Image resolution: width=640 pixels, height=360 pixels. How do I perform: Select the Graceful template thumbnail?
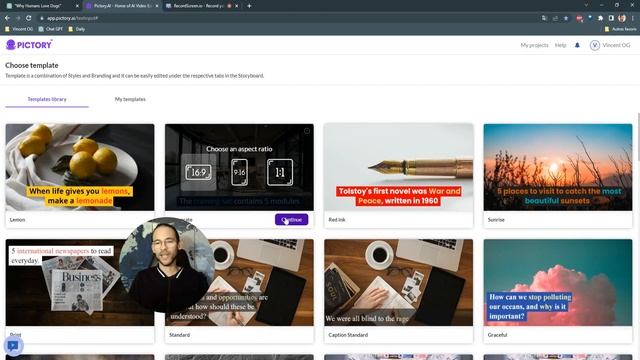click(x=558, y=282)
